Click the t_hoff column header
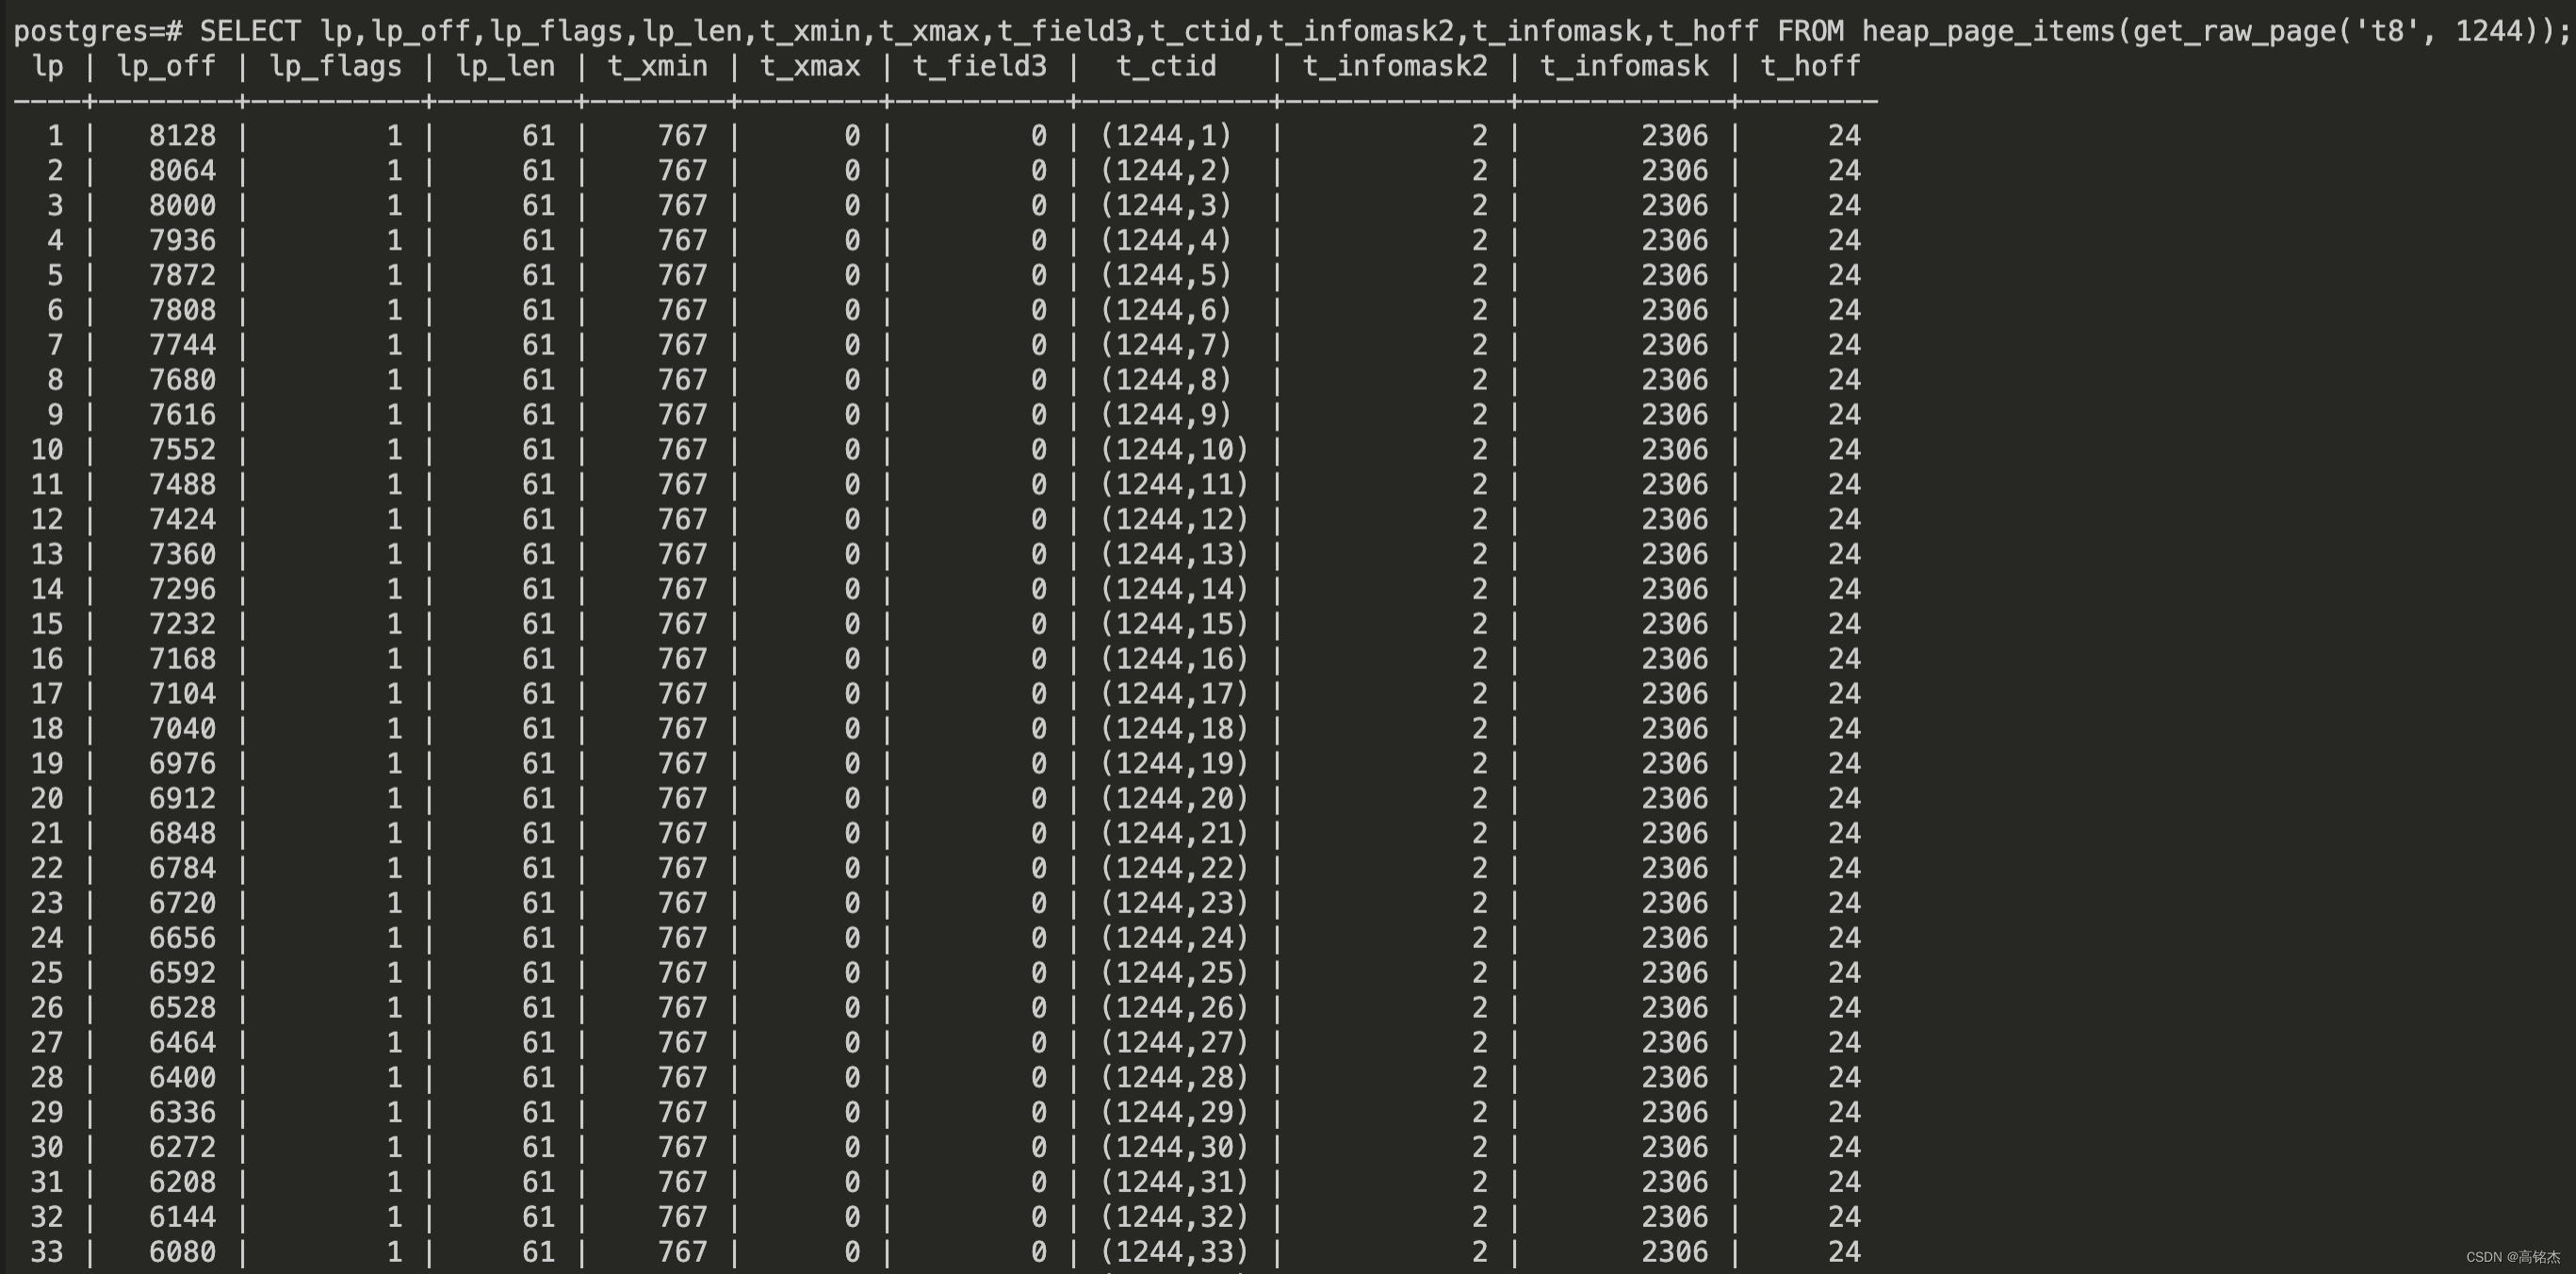 coord(1810,66)
